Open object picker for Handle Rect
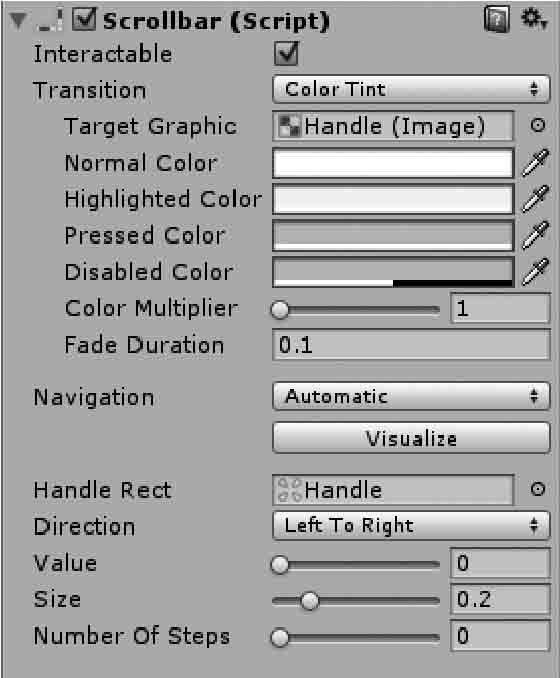 pos(538,489)
